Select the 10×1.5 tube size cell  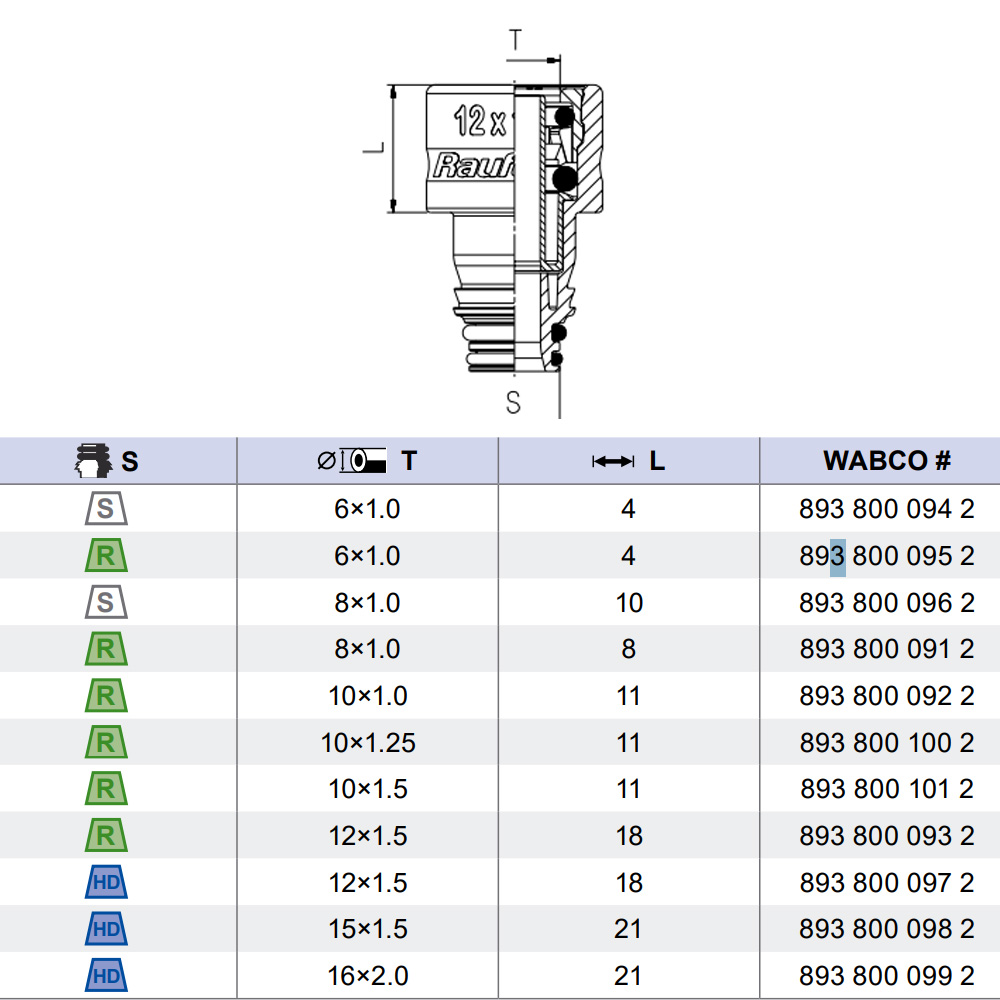click(368, 789)
